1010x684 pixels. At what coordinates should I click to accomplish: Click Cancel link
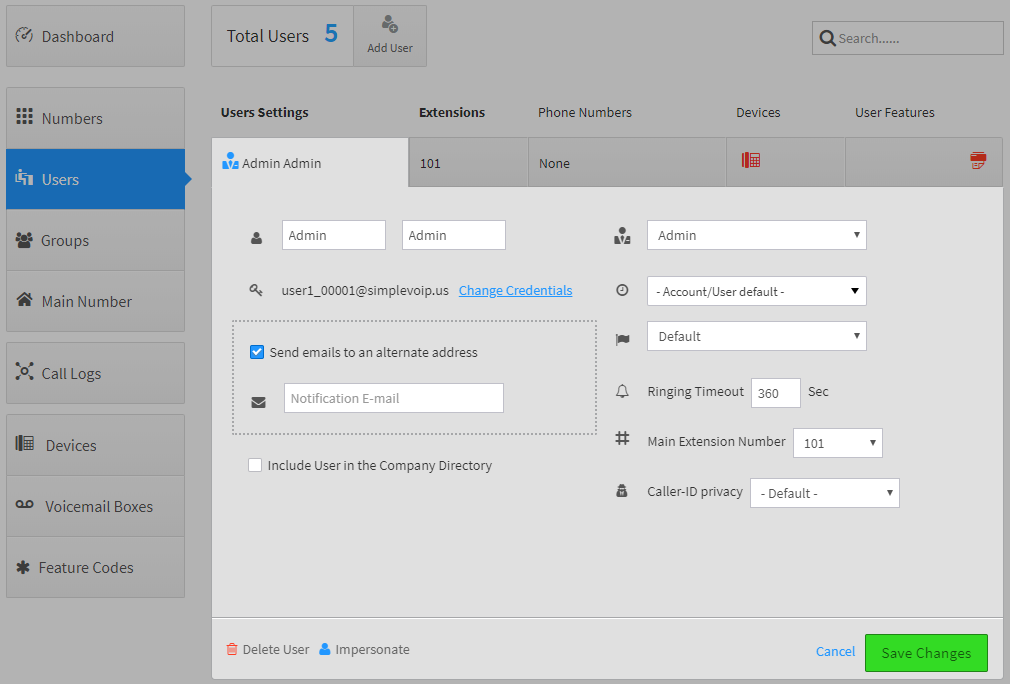coord(835,651)
